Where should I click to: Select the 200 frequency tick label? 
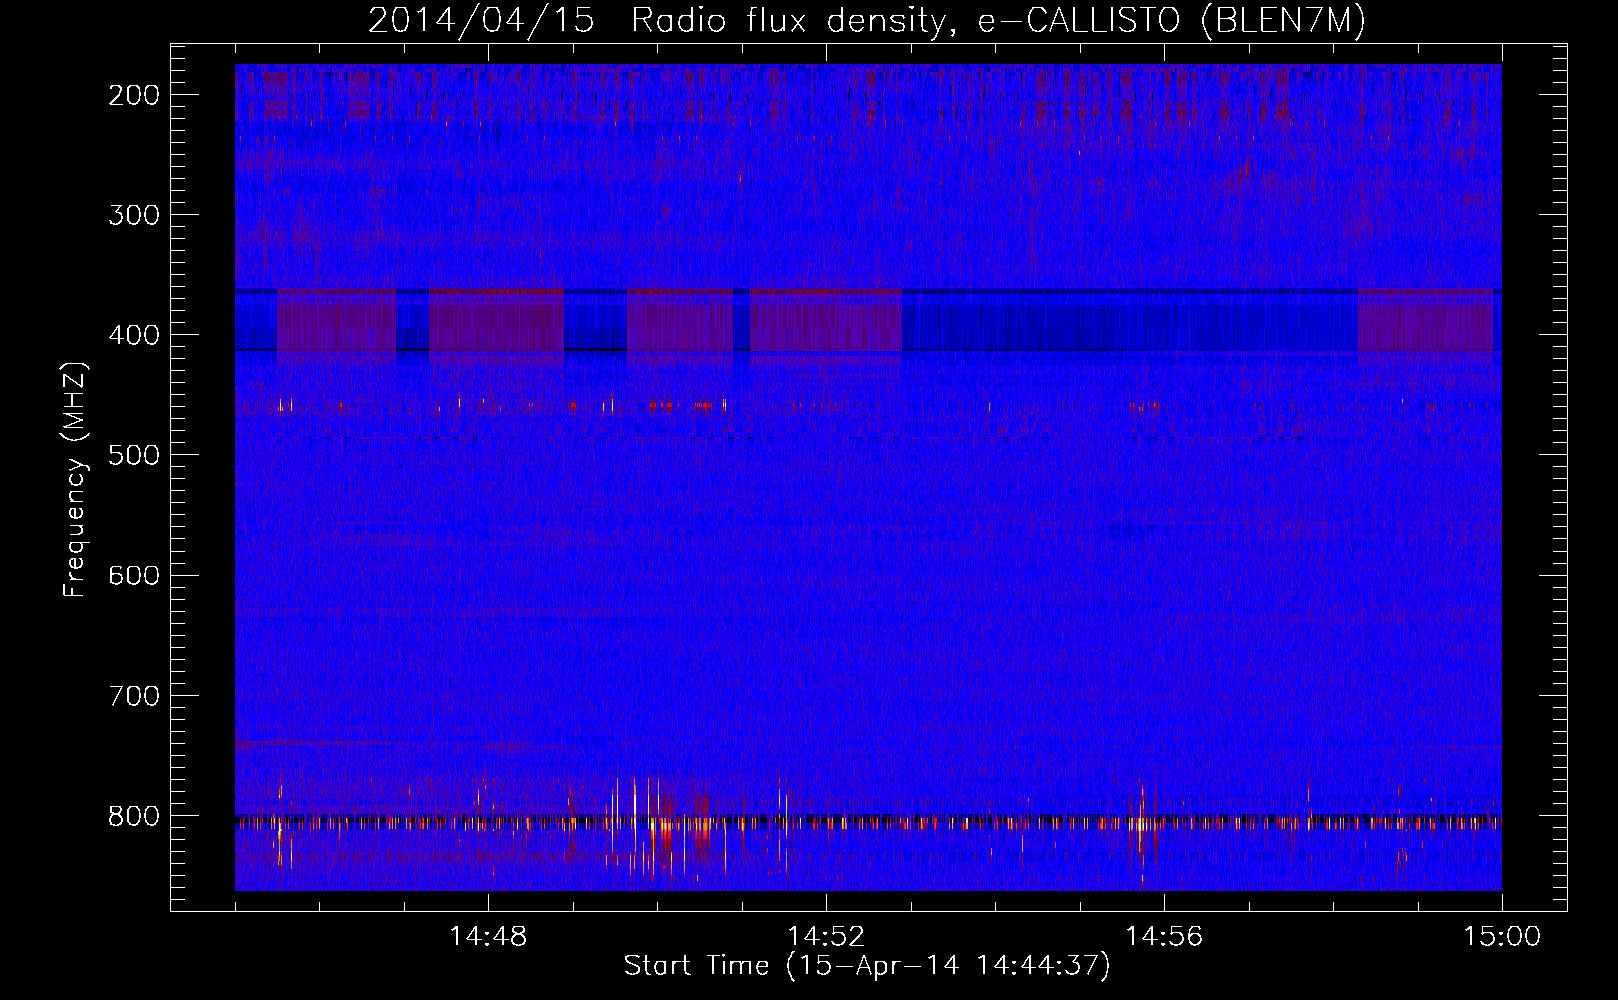(134, 95)
